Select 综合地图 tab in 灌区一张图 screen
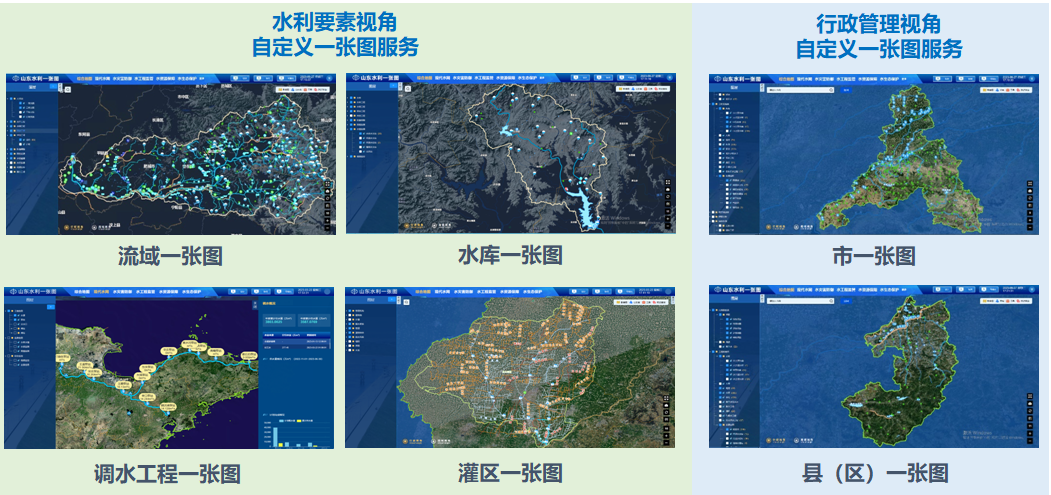Viewport: 1051px width, 495px height. (423, 292)
